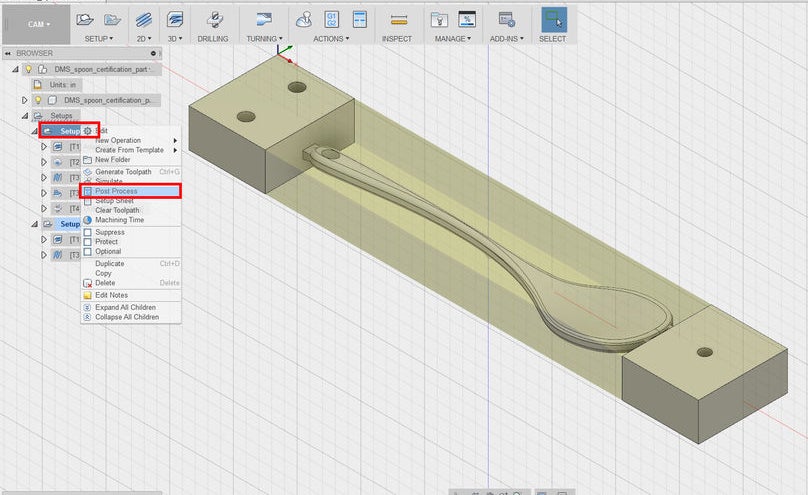Select Delete in context menu

[x=131, y=283]
